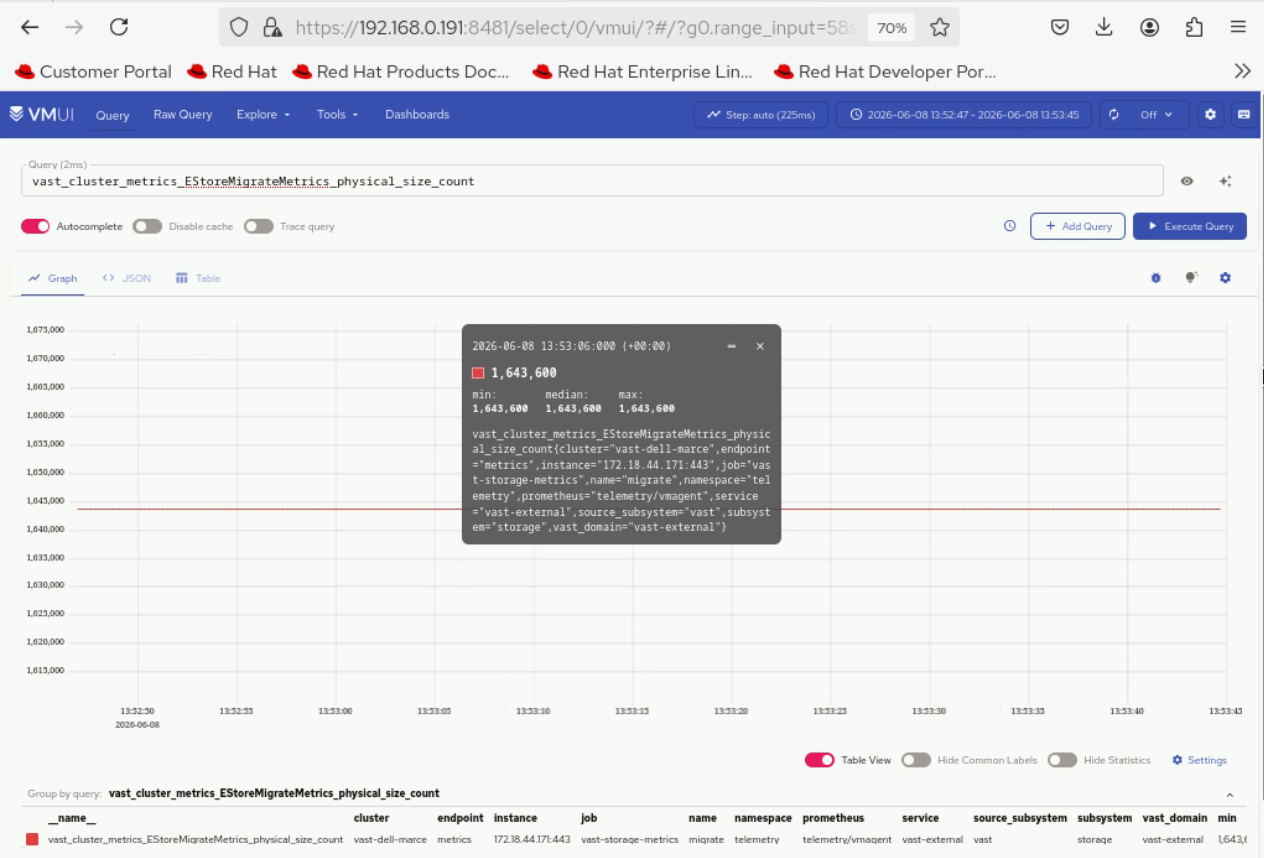1264x858 pixels.
Task: Open VMUI settings gear in header
Action: tap(1210, 114)
